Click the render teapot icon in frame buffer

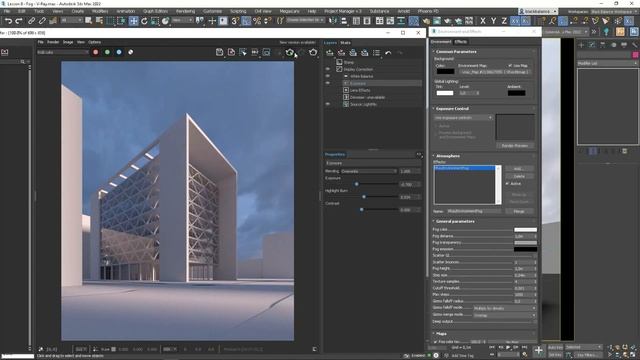(313, 52)
